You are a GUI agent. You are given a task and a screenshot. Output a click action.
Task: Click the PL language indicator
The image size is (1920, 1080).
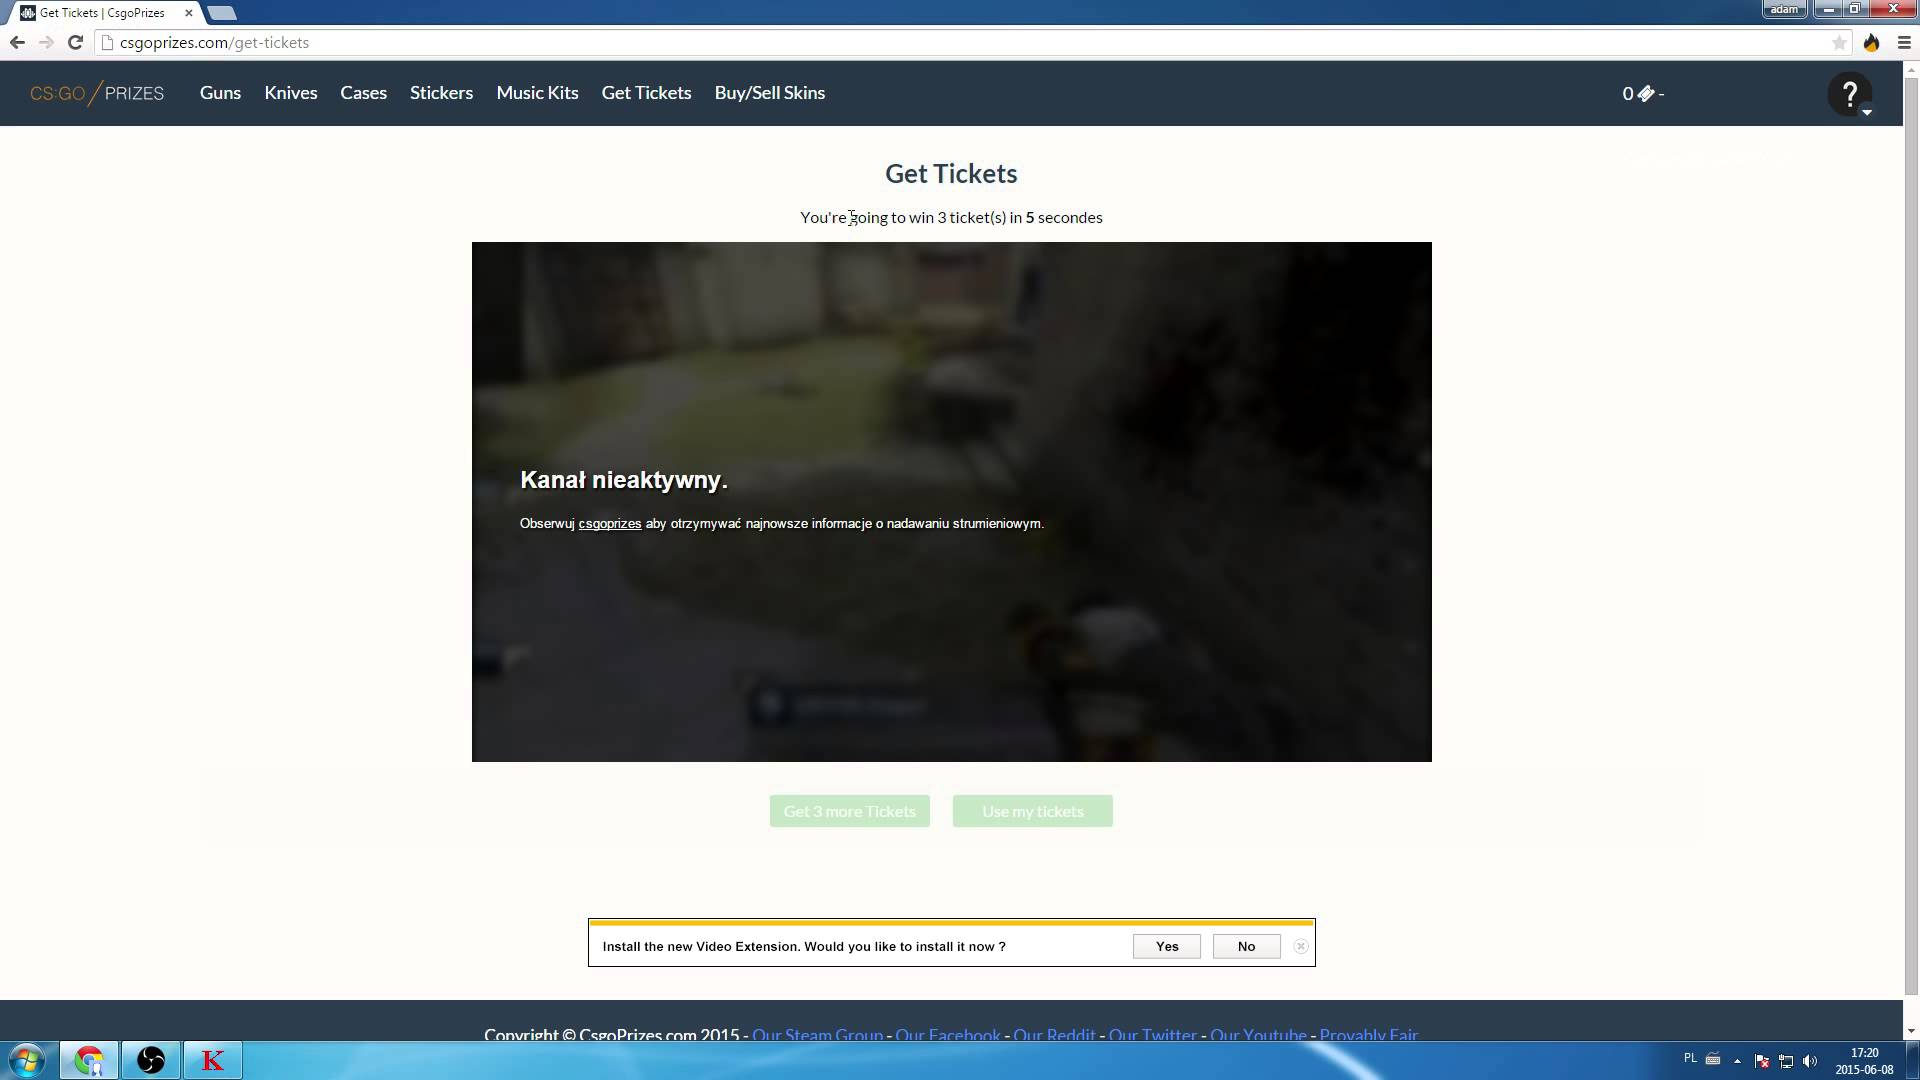1690,1058
